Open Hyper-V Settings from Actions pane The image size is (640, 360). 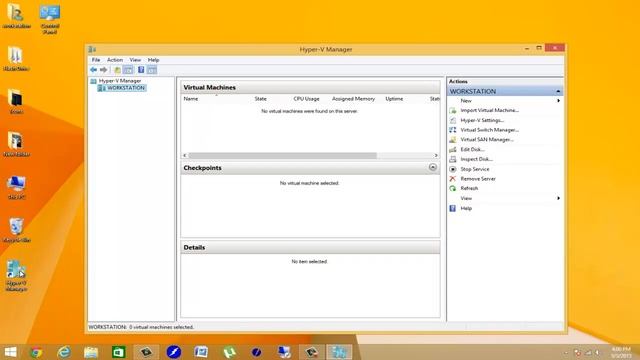pyautogui.click(x=482, y=120)
